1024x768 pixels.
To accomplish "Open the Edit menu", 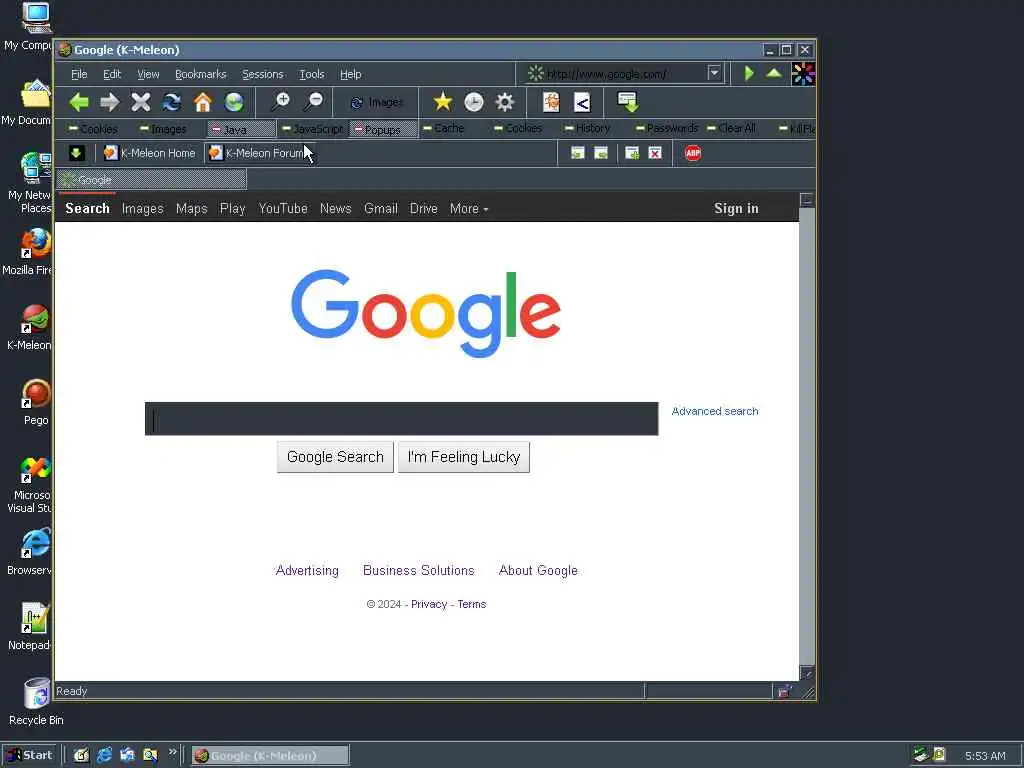I will tap(112, 74).
